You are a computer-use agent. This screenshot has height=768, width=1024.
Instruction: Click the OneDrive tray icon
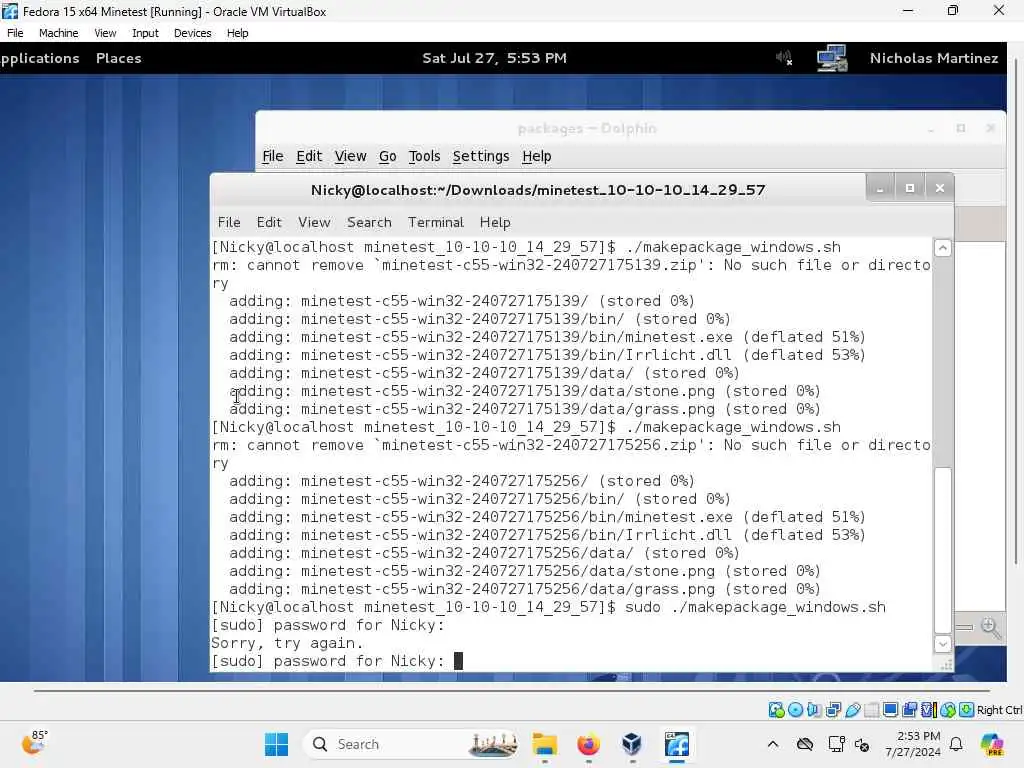tap(805, 744)
